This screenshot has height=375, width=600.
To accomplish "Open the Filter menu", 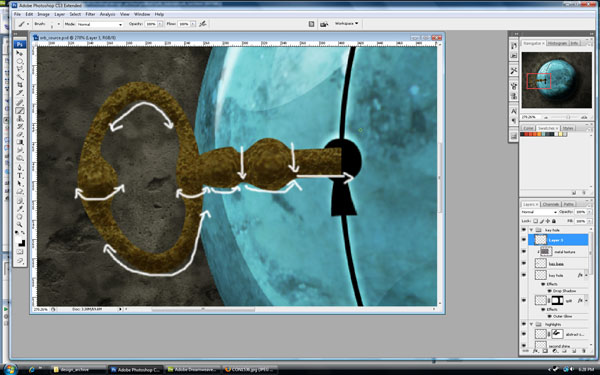I will [90, 14].
